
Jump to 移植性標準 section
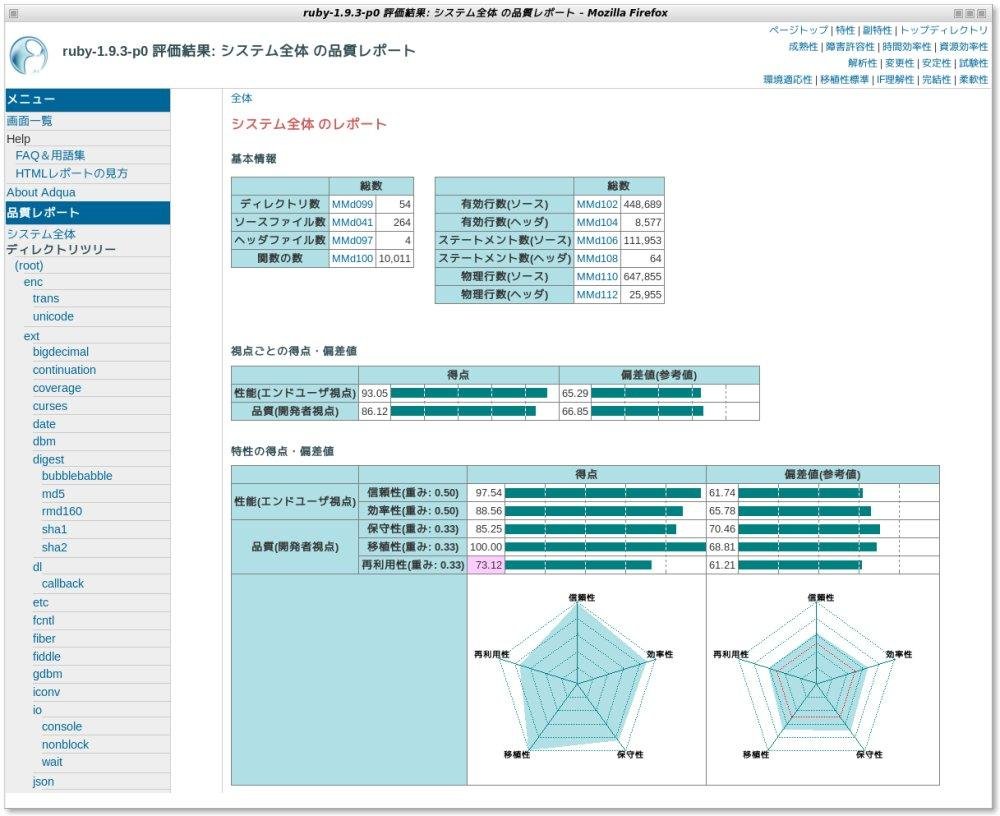[x=844, y=80]
